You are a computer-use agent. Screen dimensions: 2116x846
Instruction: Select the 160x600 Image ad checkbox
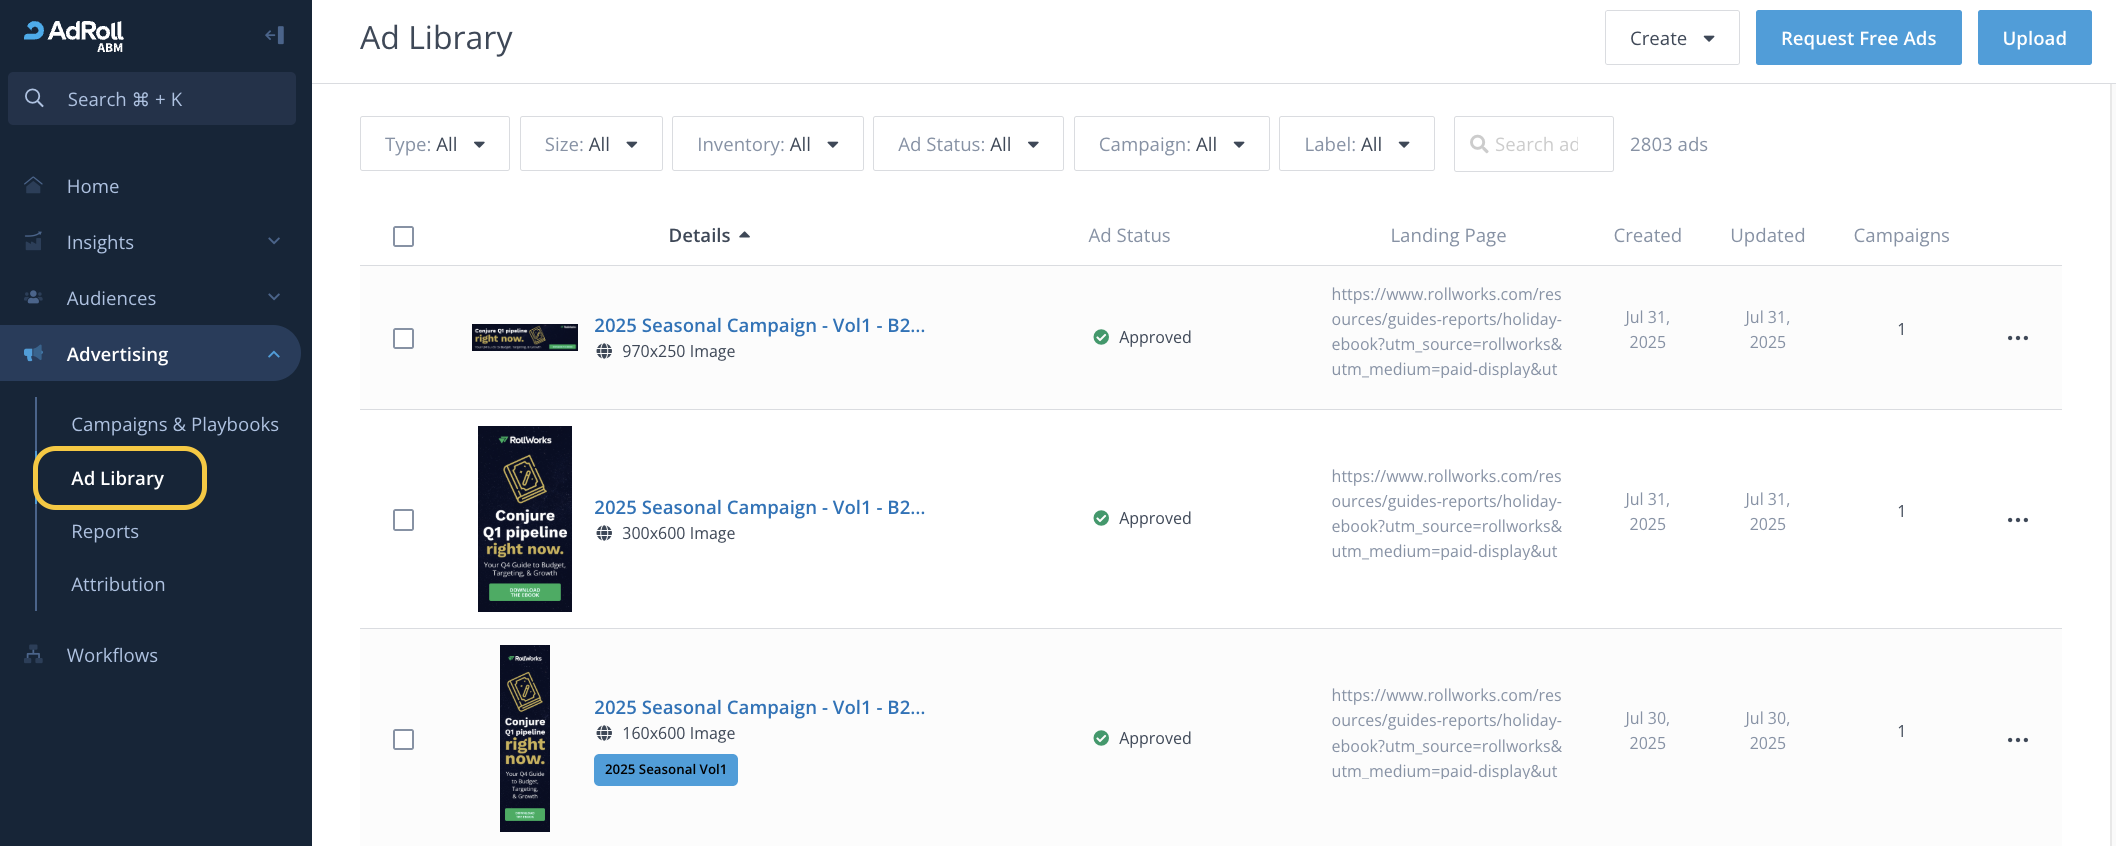(403, 740)
